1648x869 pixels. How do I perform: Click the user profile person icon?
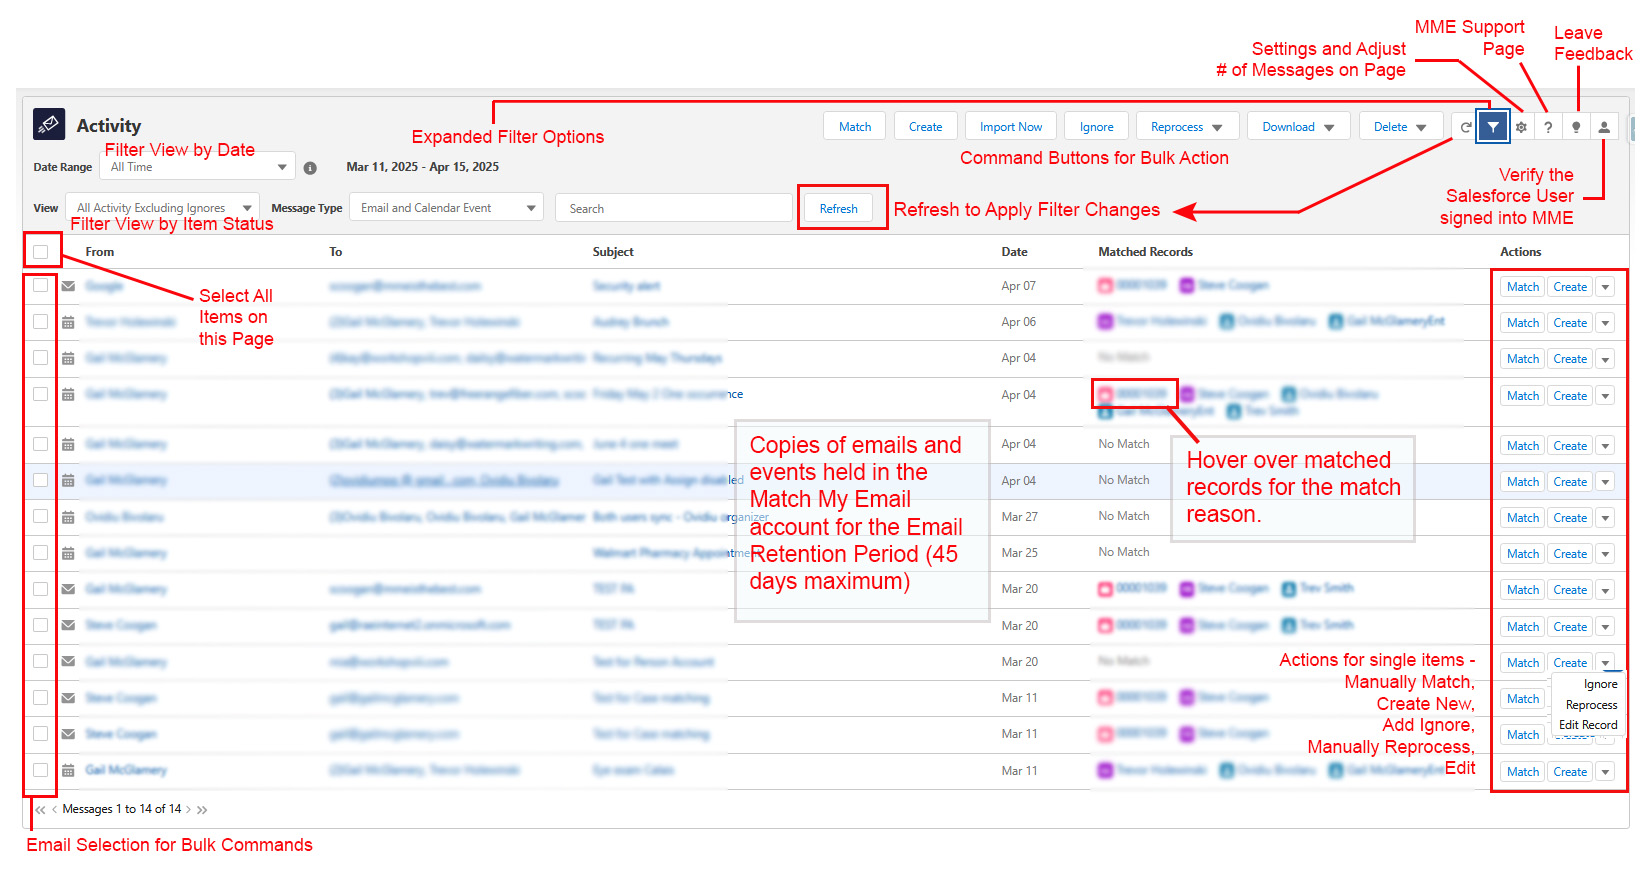click(x=1604, y=127)
